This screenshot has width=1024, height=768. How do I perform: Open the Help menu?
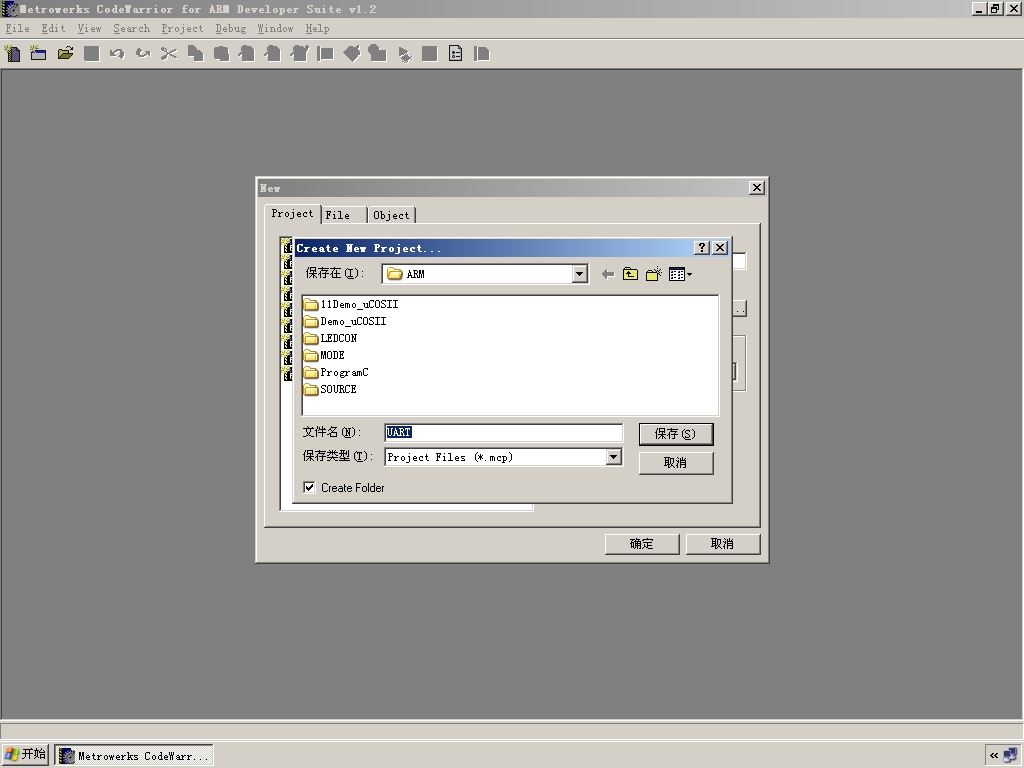pyautogui.click(x=317, y=28)
